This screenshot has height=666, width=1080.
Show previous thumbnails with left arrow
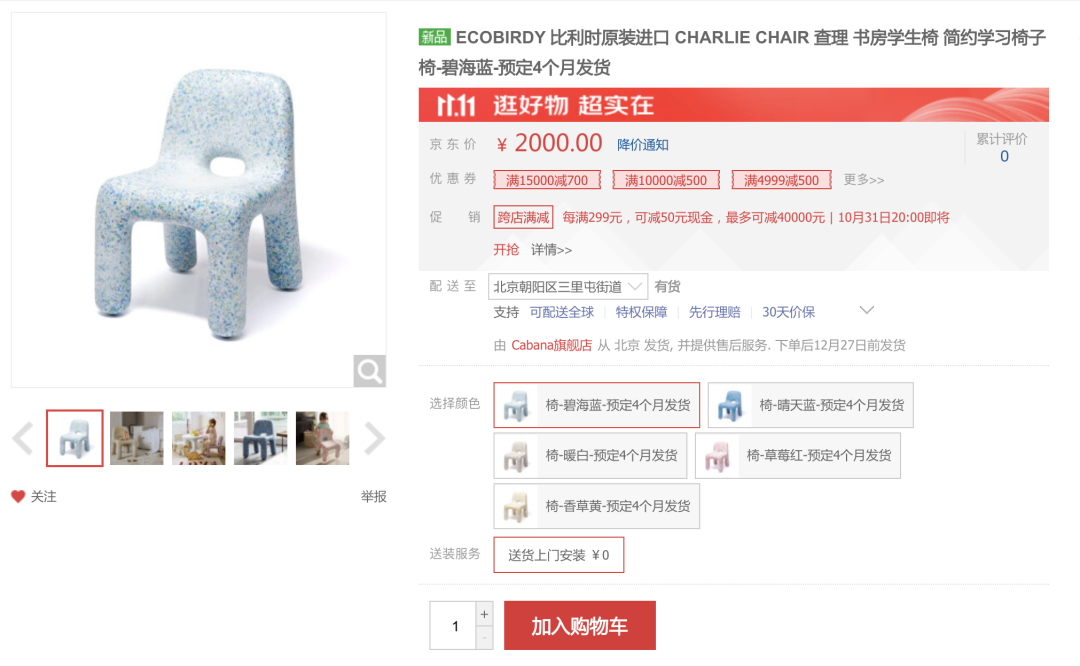23,438
